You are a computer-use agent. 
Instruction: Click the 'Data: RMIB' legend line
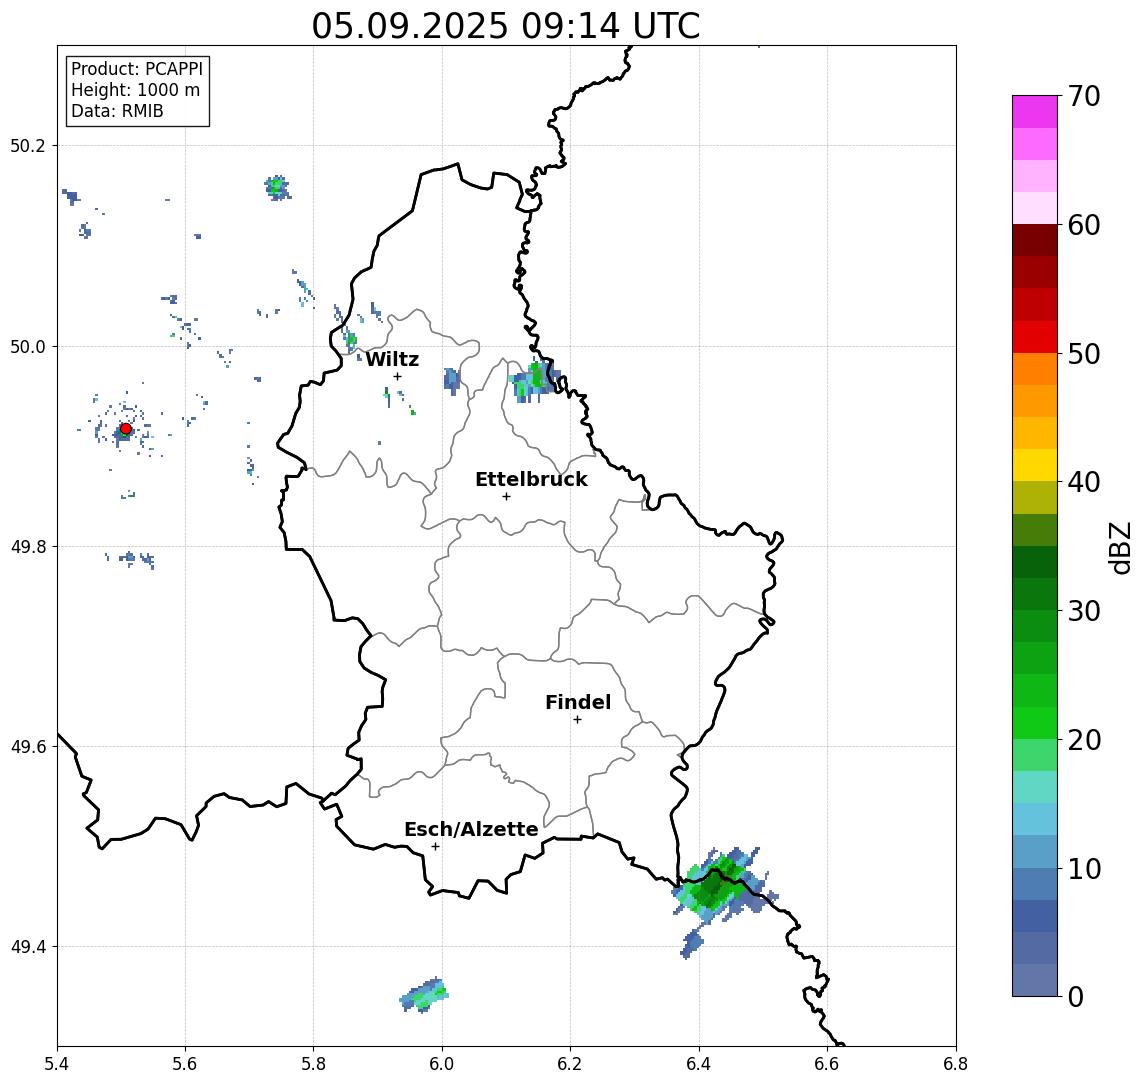pos(117,111)
